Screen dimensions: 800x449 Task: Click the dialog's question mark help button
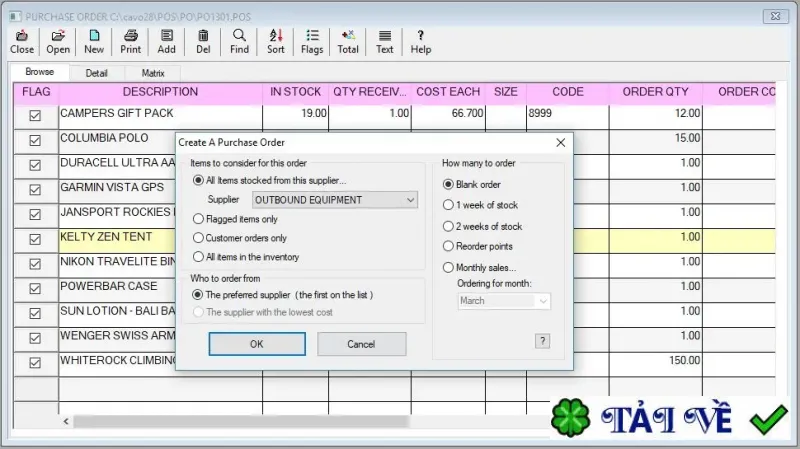[x=542, y=341]
